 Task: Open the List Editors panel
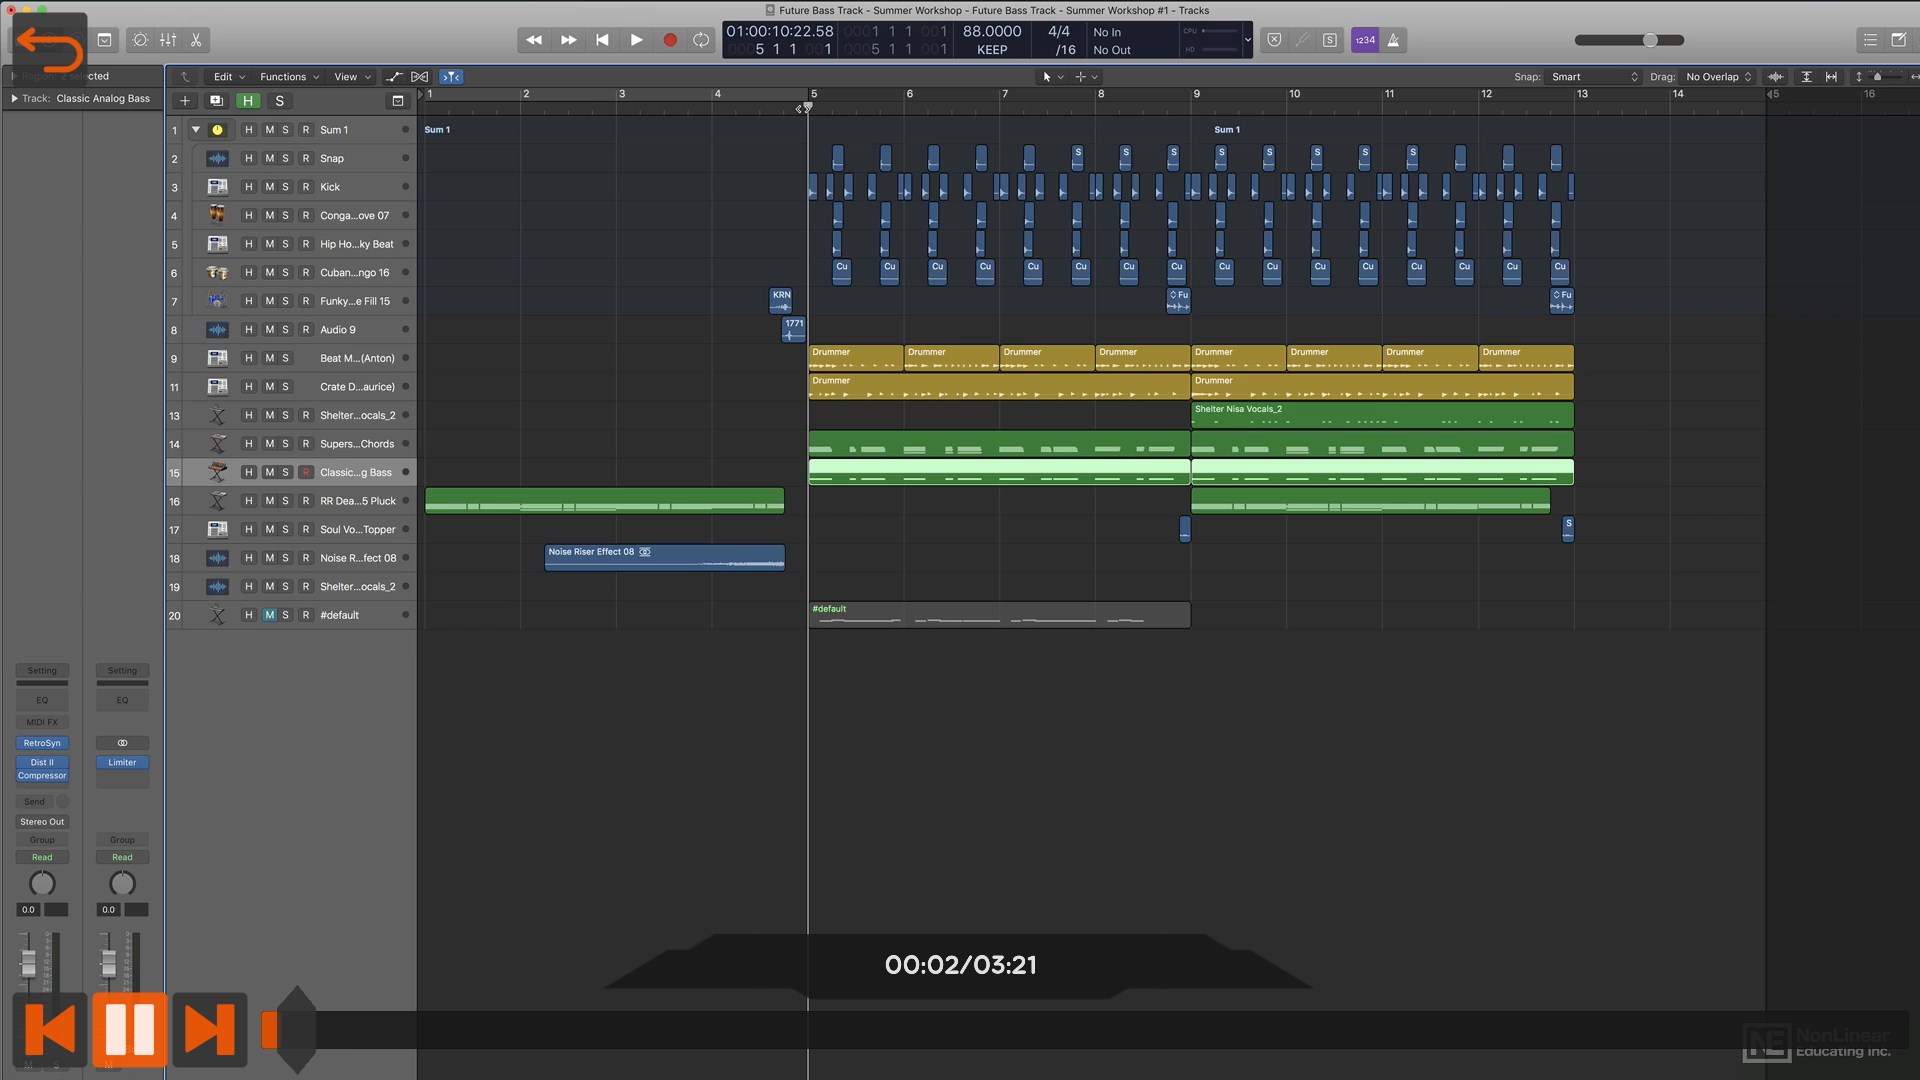tap(1870, 40)
